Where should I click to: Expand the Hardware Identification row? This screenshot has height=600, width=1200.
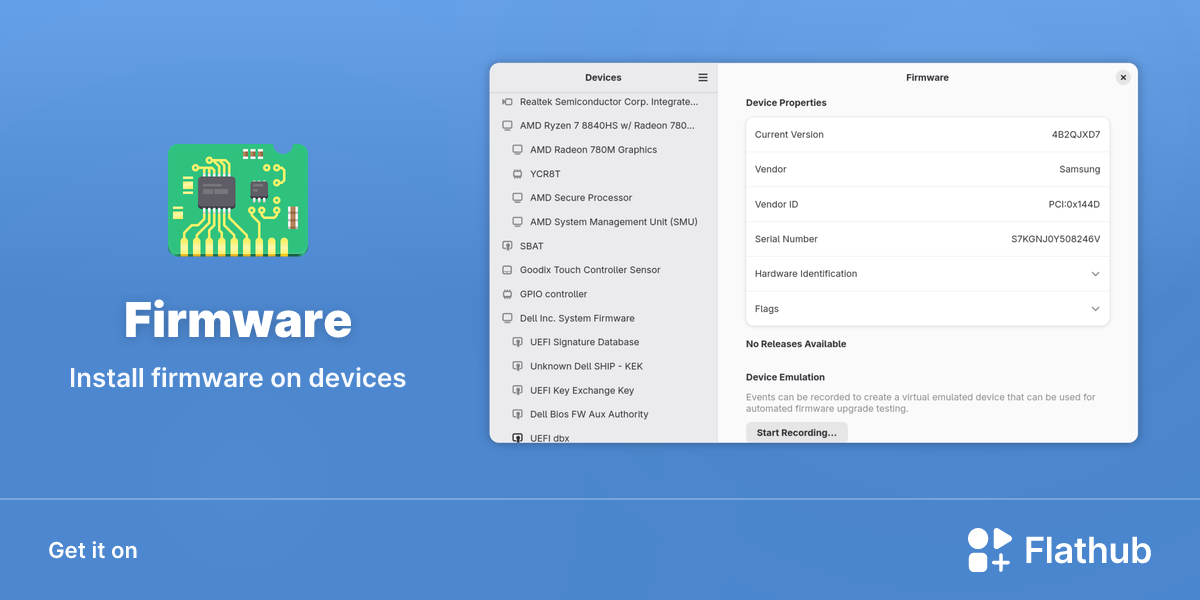[928, 274]
